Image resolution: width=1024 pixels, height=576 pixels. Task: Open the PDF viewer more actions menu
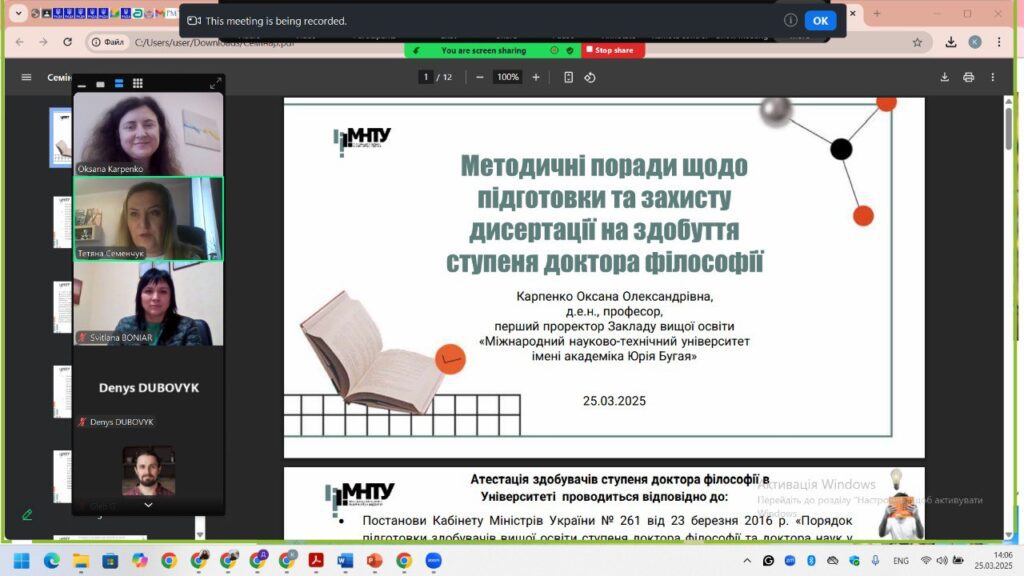coord(992,77)
